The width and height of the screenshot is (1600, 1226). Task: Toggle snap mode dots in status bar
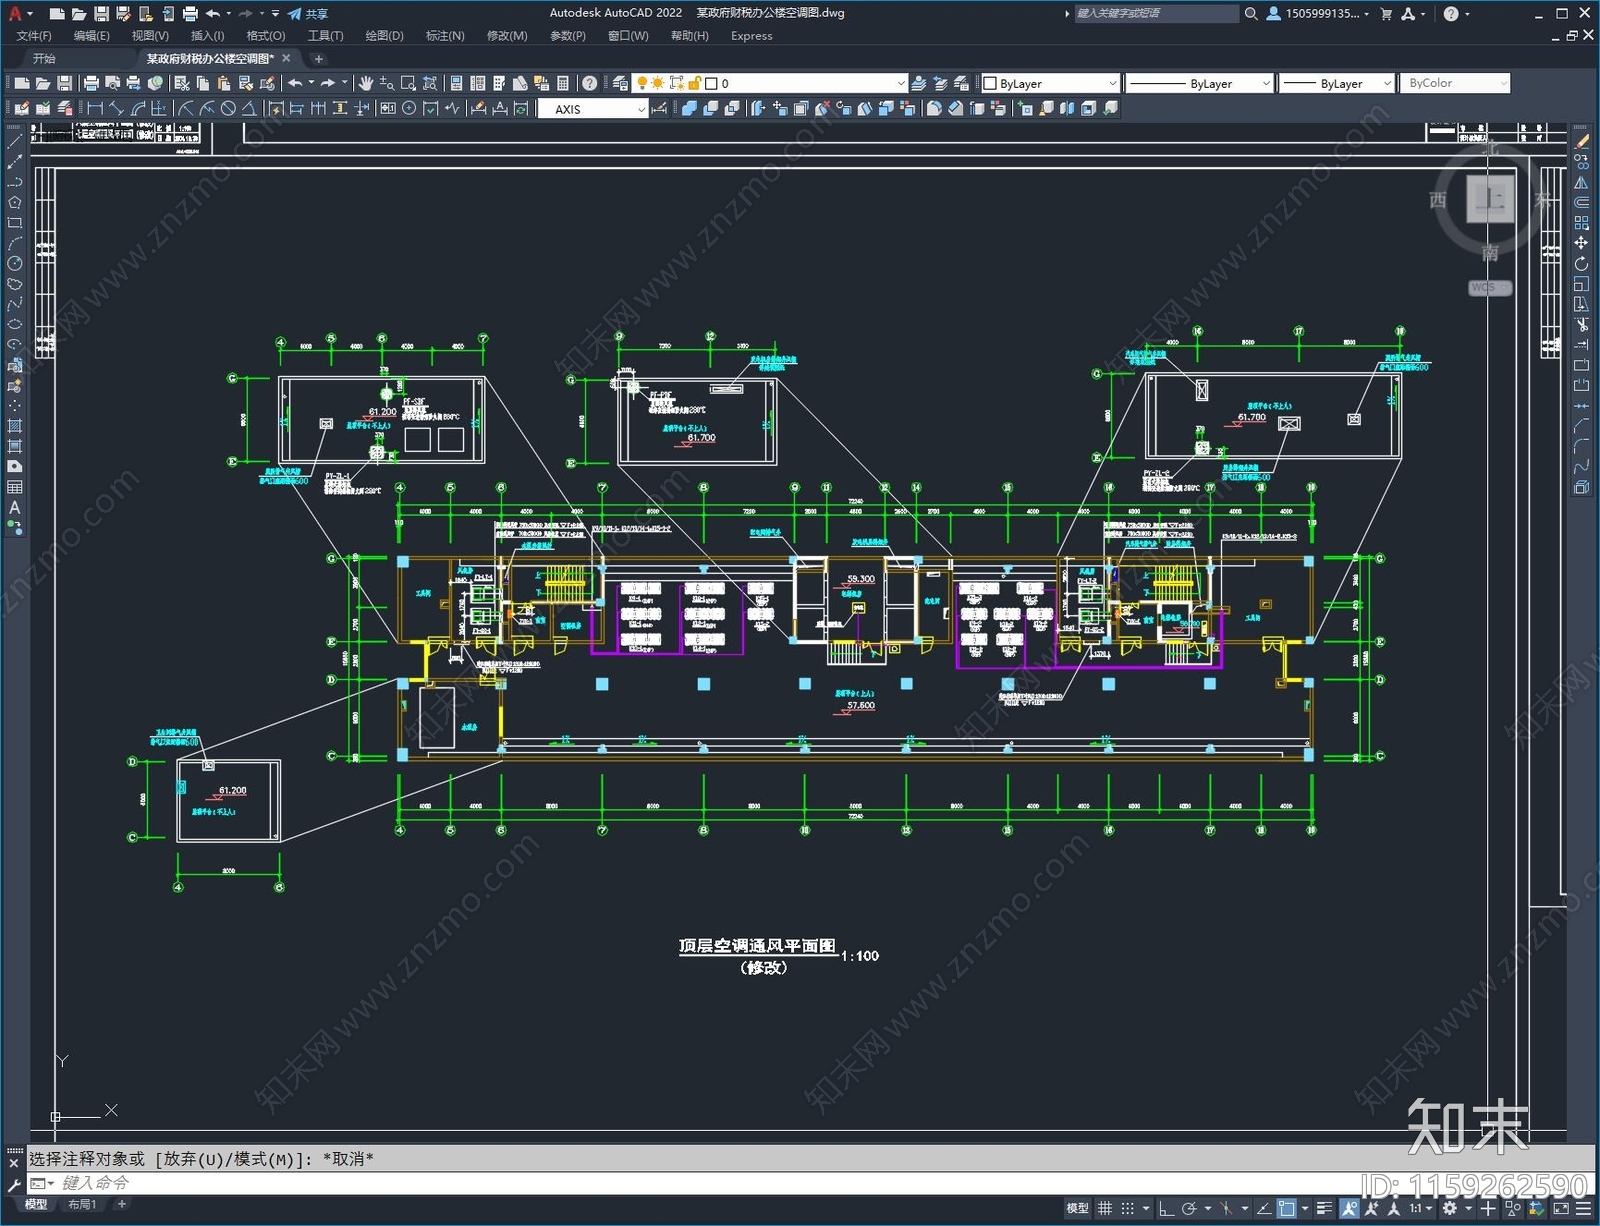click(1127, 1208)
